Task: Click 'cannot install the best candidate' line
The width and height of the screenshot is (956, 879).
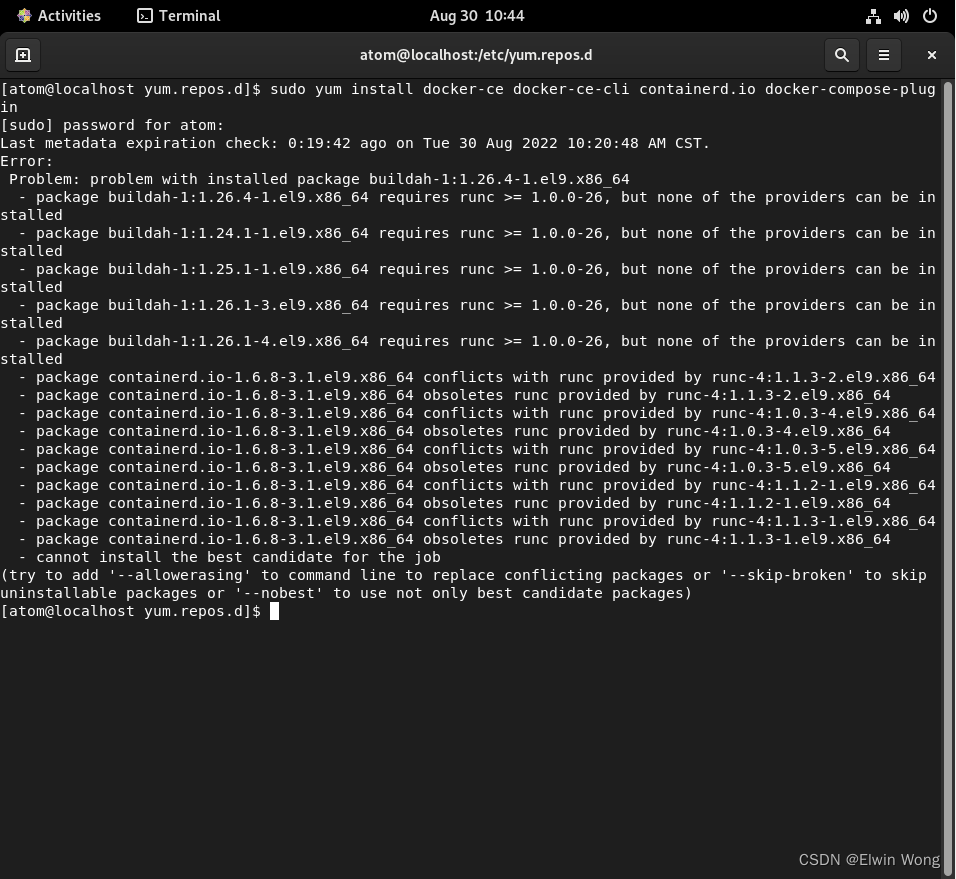Action: [x=229, y=557]
